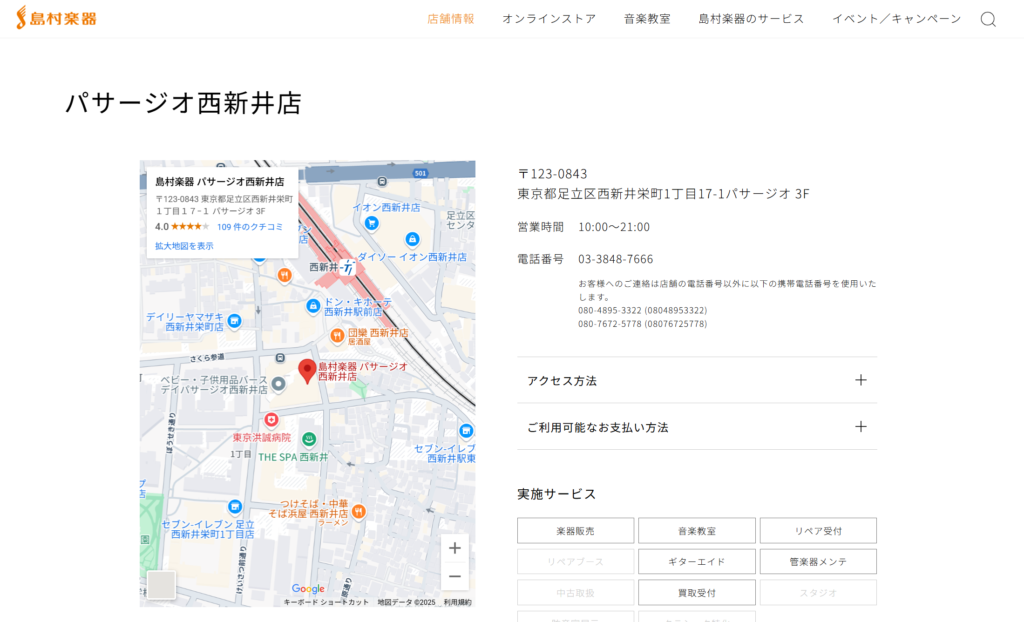1024x622 pixels.
Task: Click phone number 03-3848-7666
Action: coord(615,259)
